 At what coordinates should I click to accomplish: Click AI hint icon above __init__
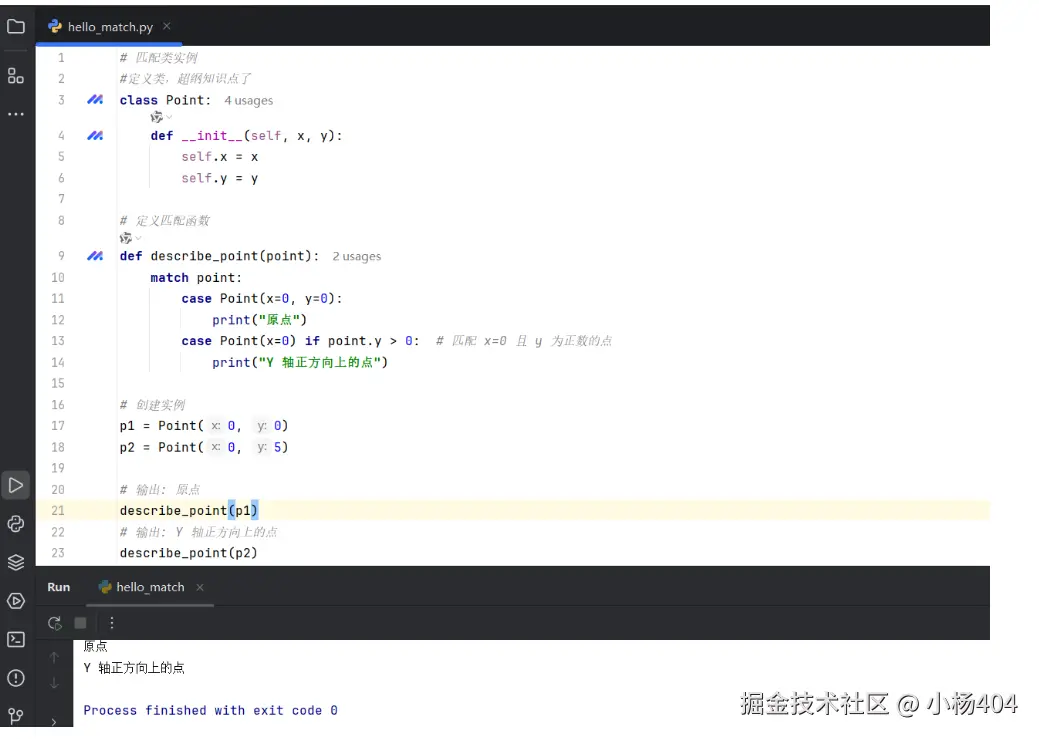pos(157,117)
